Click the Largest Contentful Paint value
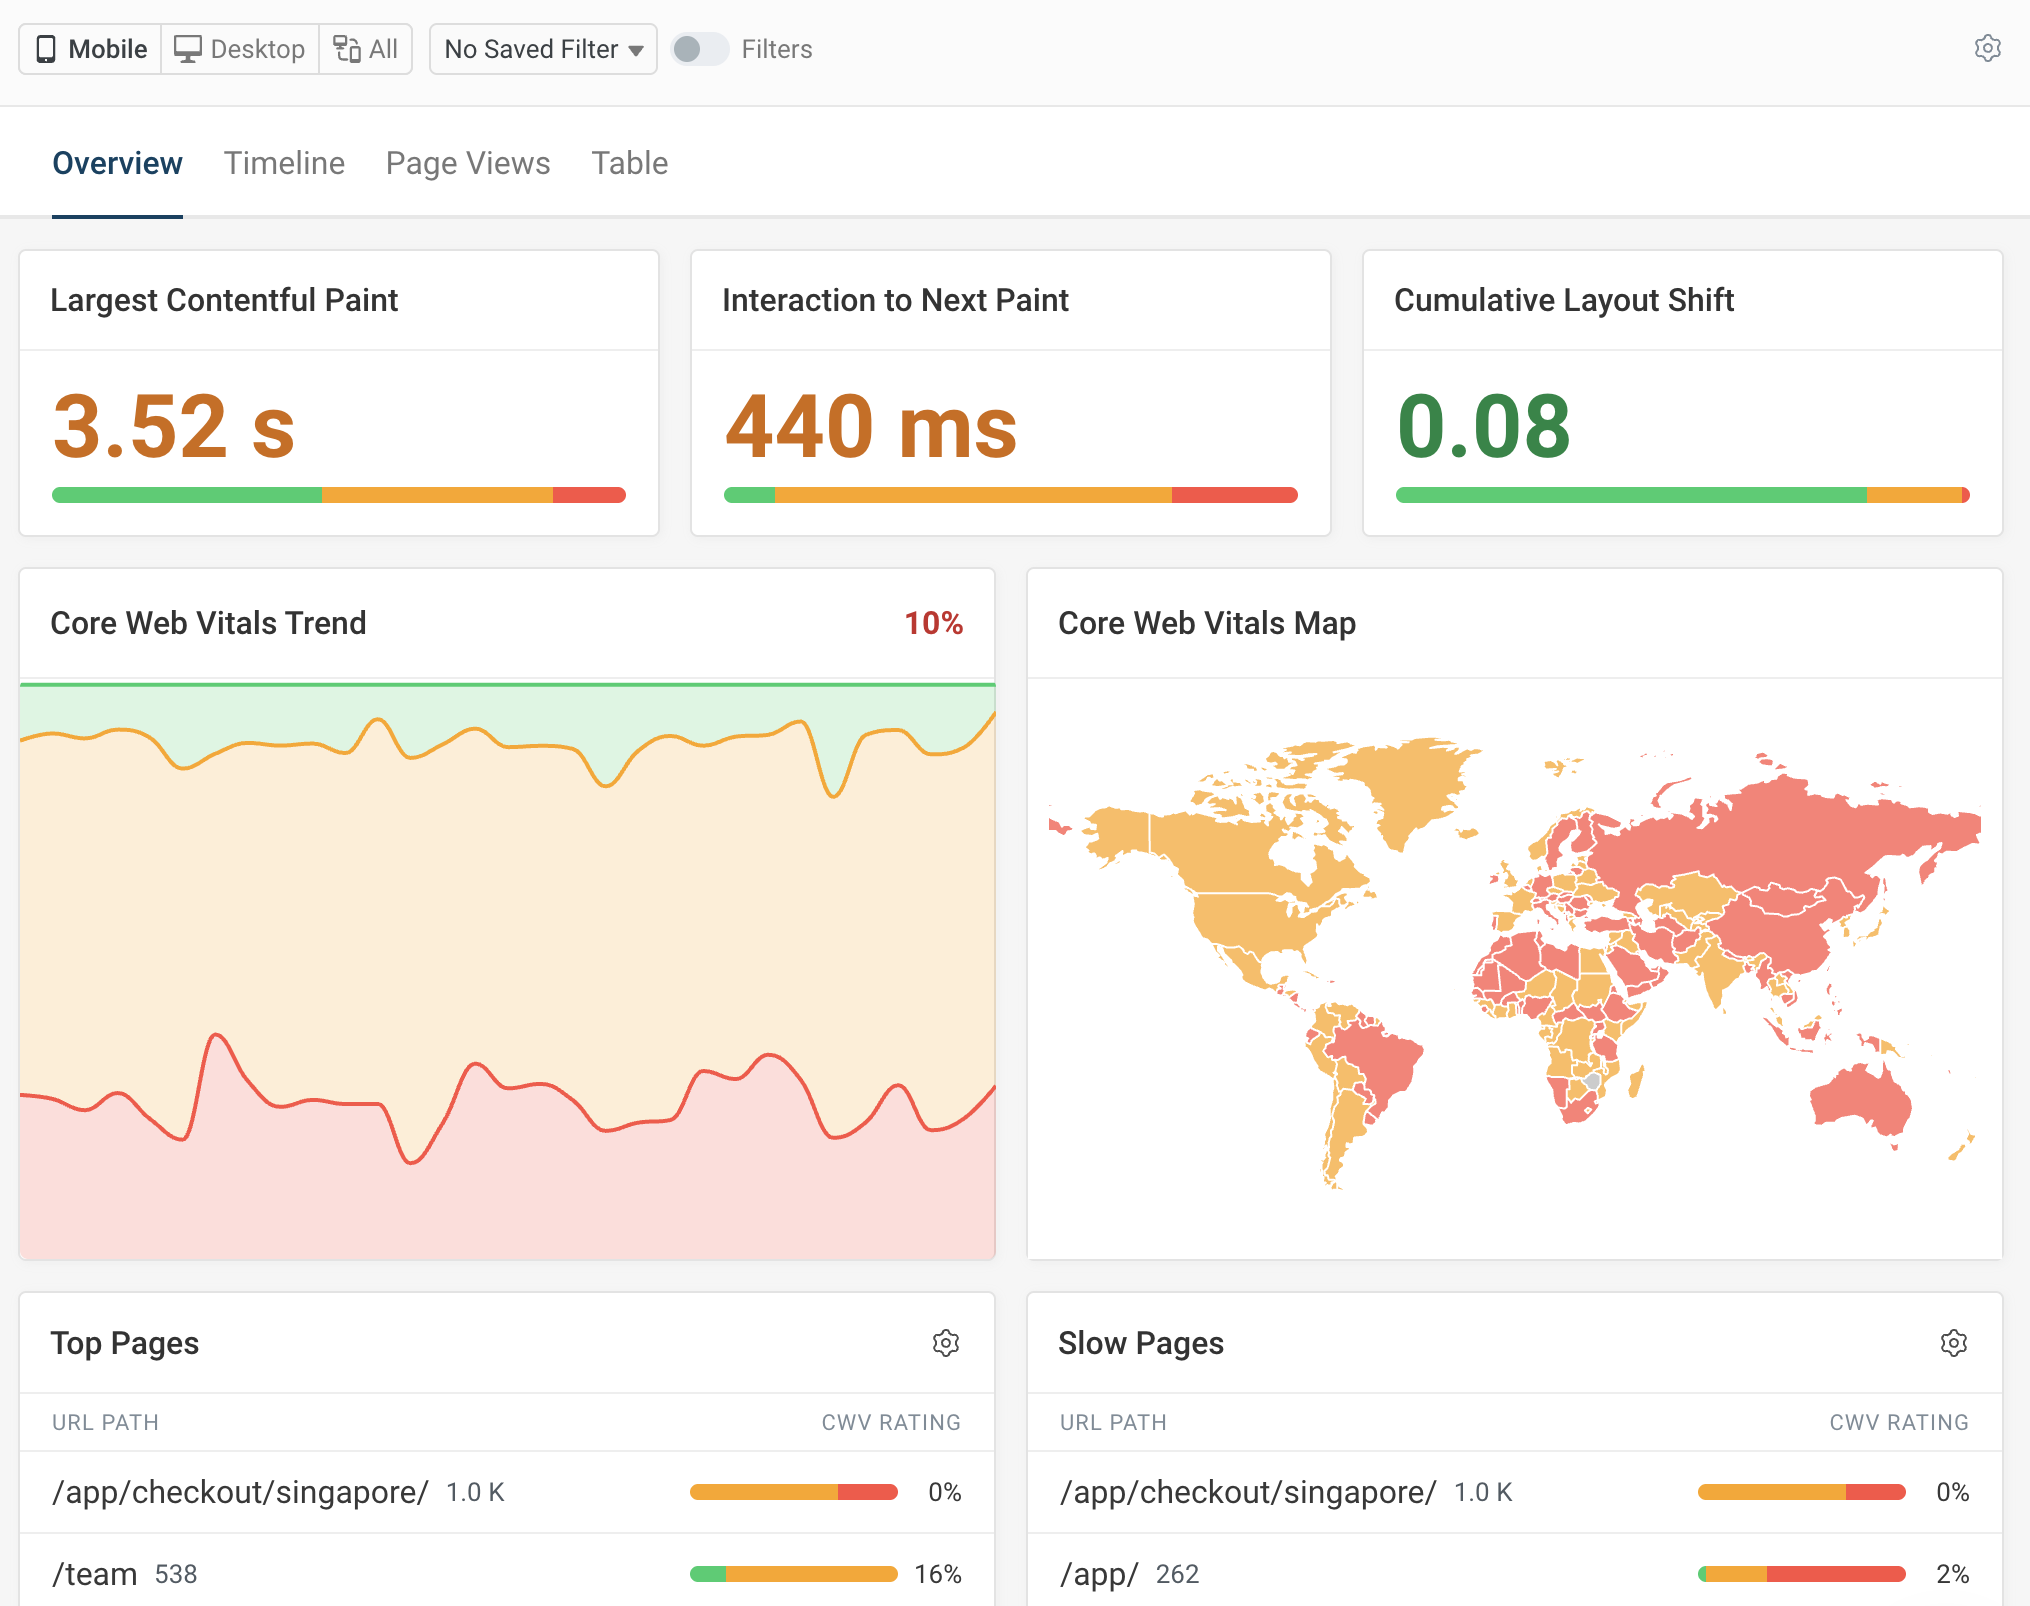The image size is (2030, 1606). click(x=174, y=428)
